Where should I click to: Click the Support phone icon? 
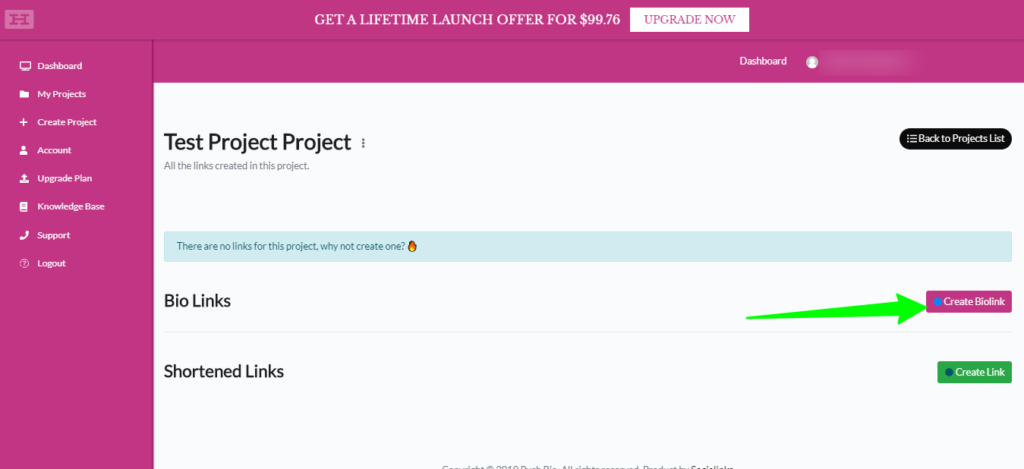[x=24, y=235]
